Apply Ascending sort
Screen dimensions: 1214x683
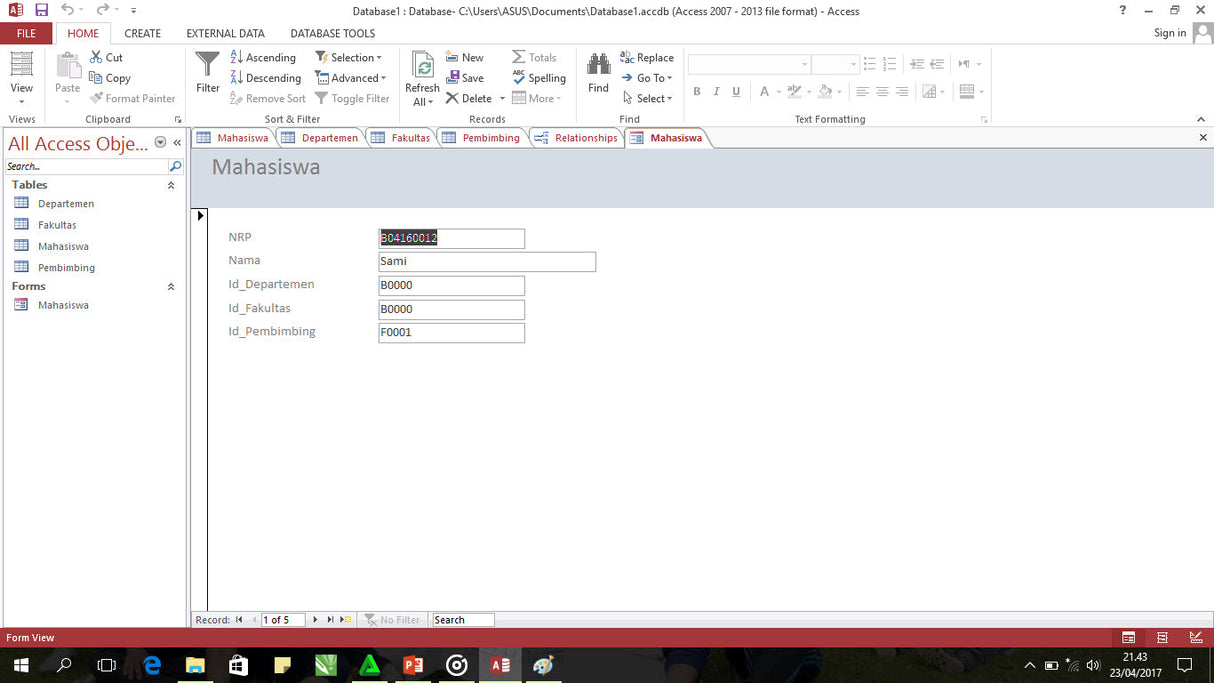263,57
